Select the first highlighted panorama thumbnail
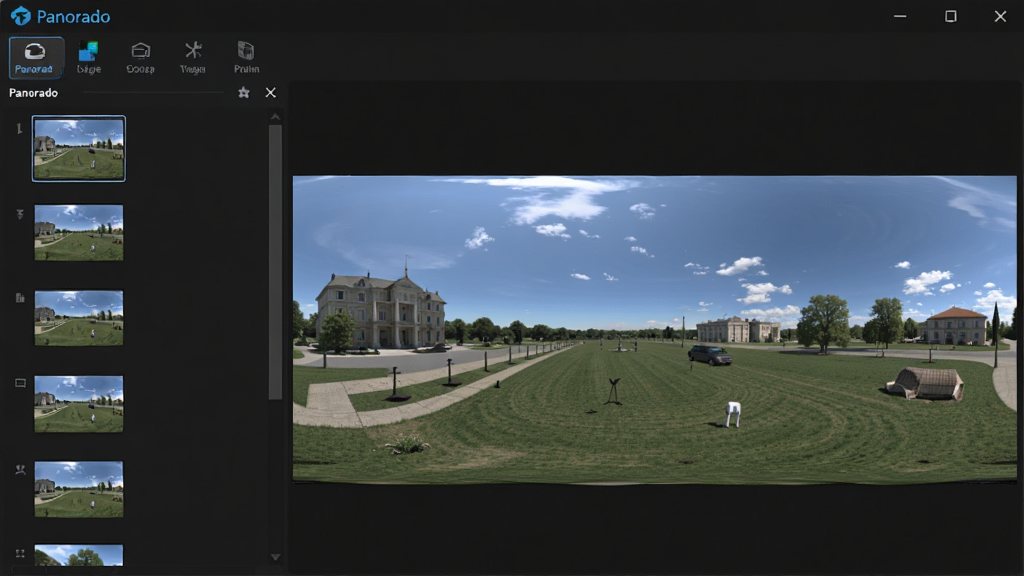The image size is (1024, 576). pyautogui.click(x=78, y=149)
